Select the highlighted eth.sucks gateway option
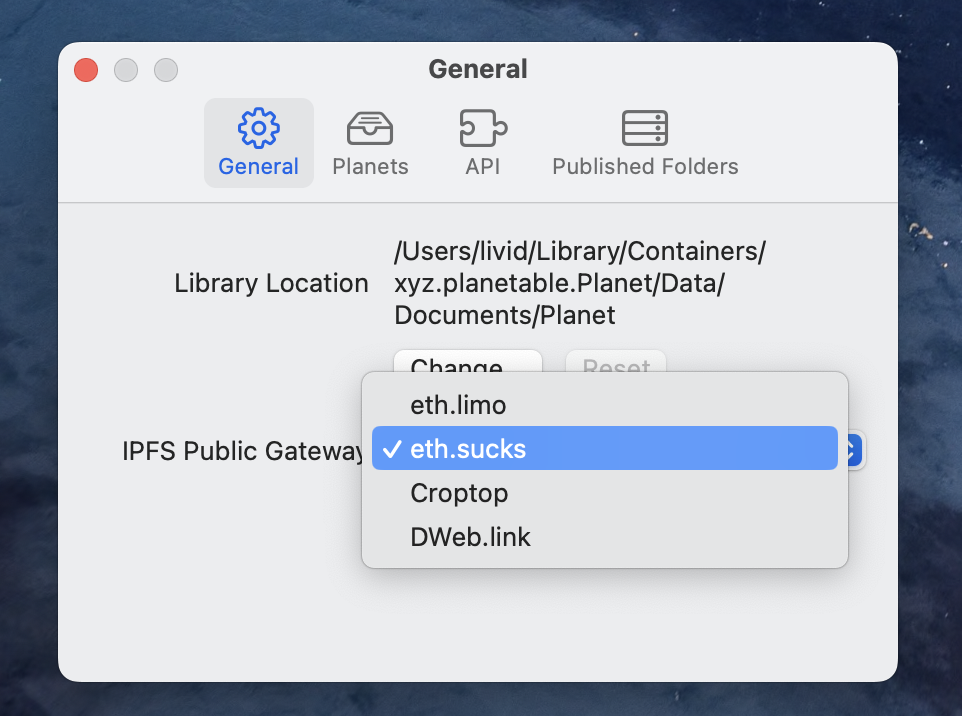962x716 pixels. coord(468,450)
